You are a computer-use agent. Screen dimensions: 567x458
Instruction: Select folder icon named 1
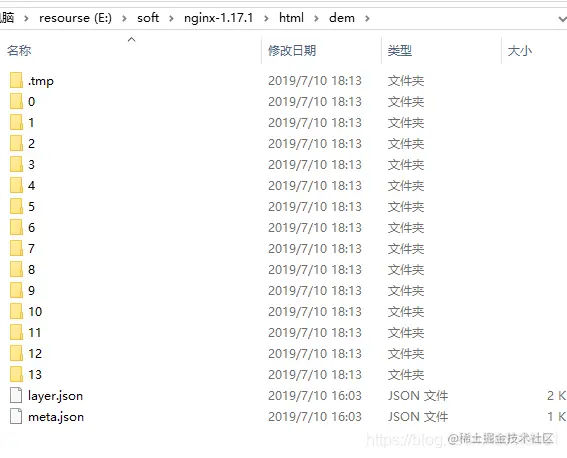point(16,122)
